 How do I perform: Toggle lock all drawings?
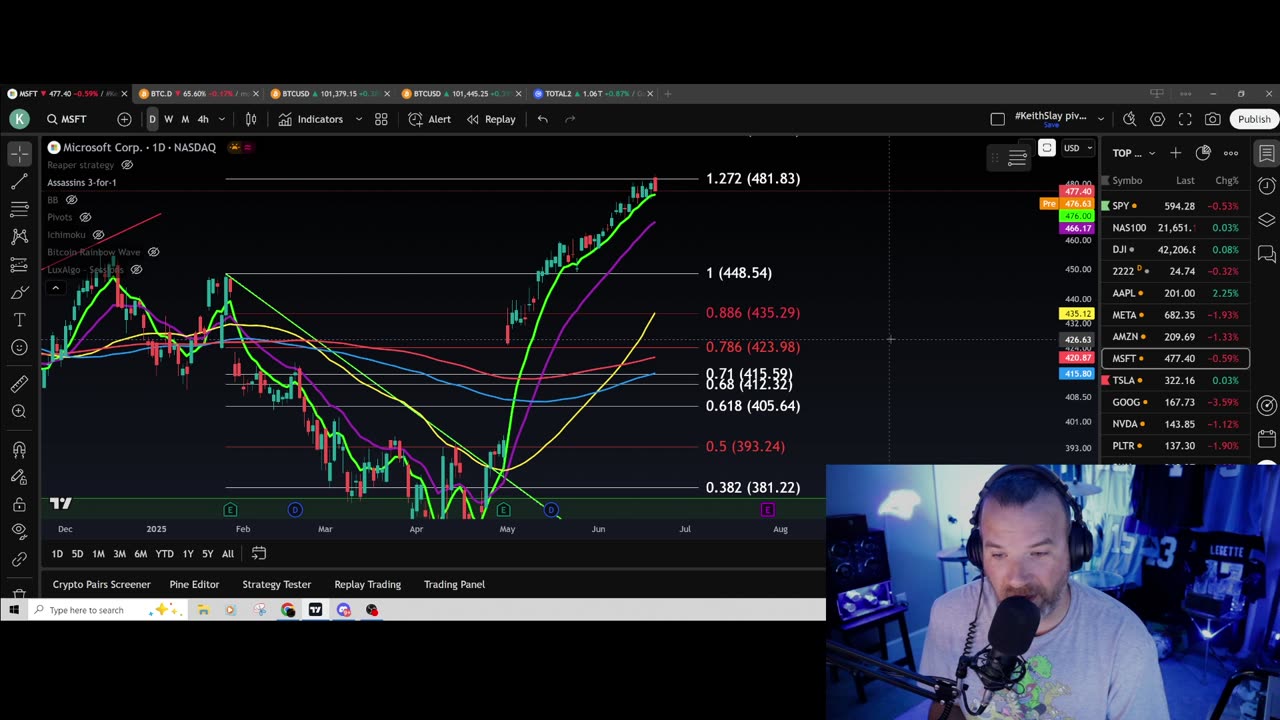pyautogui.click(x=19, y=504)
